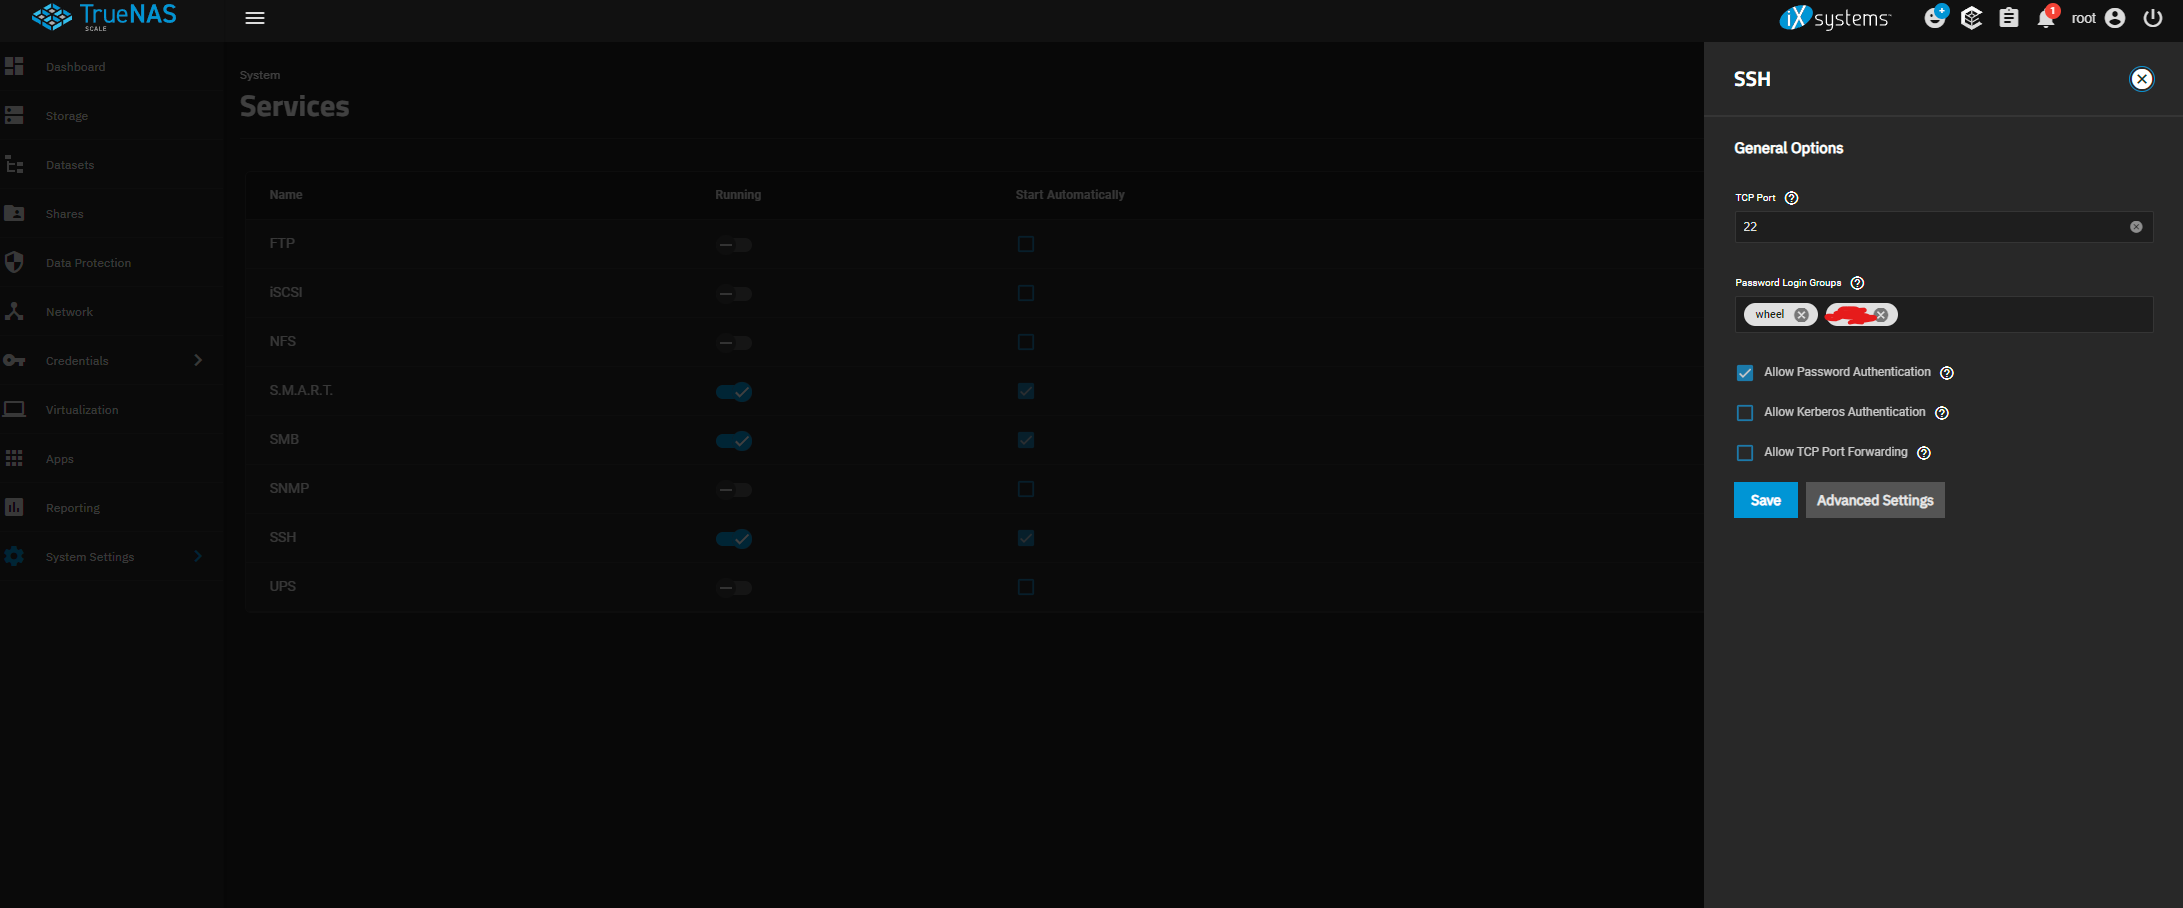This screenshot has width=2183, height=908.
Task: Expand the Credentials submenu chevron
Action: point(198,360)
